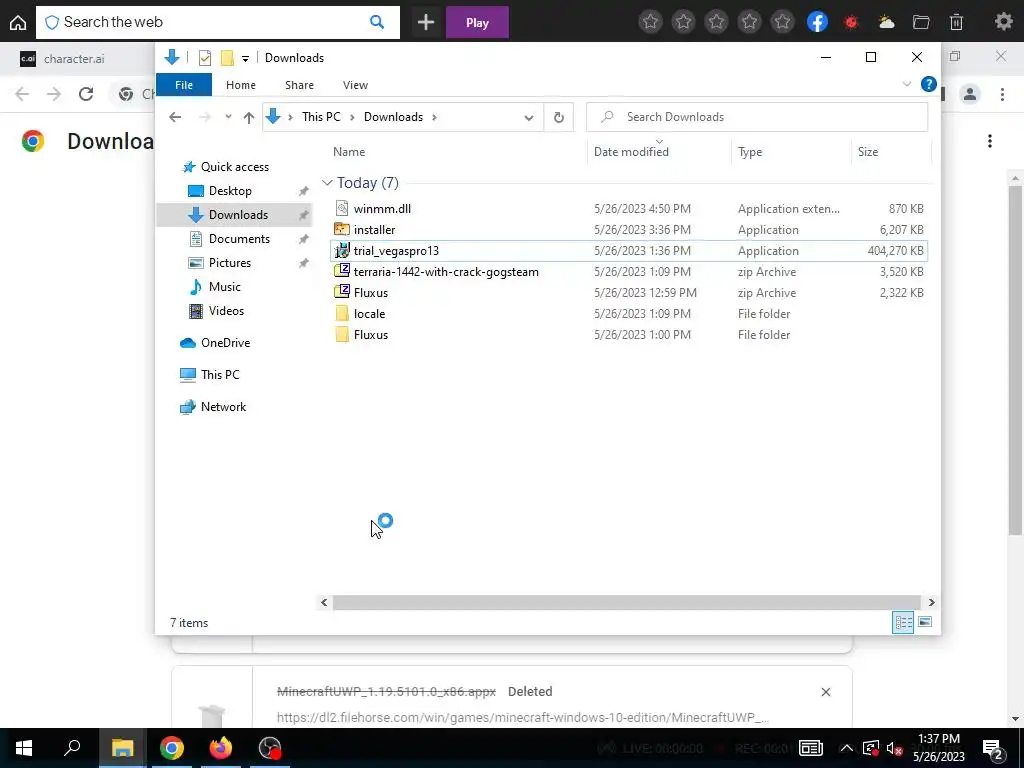
Task: Select This PC in navigation pane
Action: pyautogui.click(x=219, y=375)
